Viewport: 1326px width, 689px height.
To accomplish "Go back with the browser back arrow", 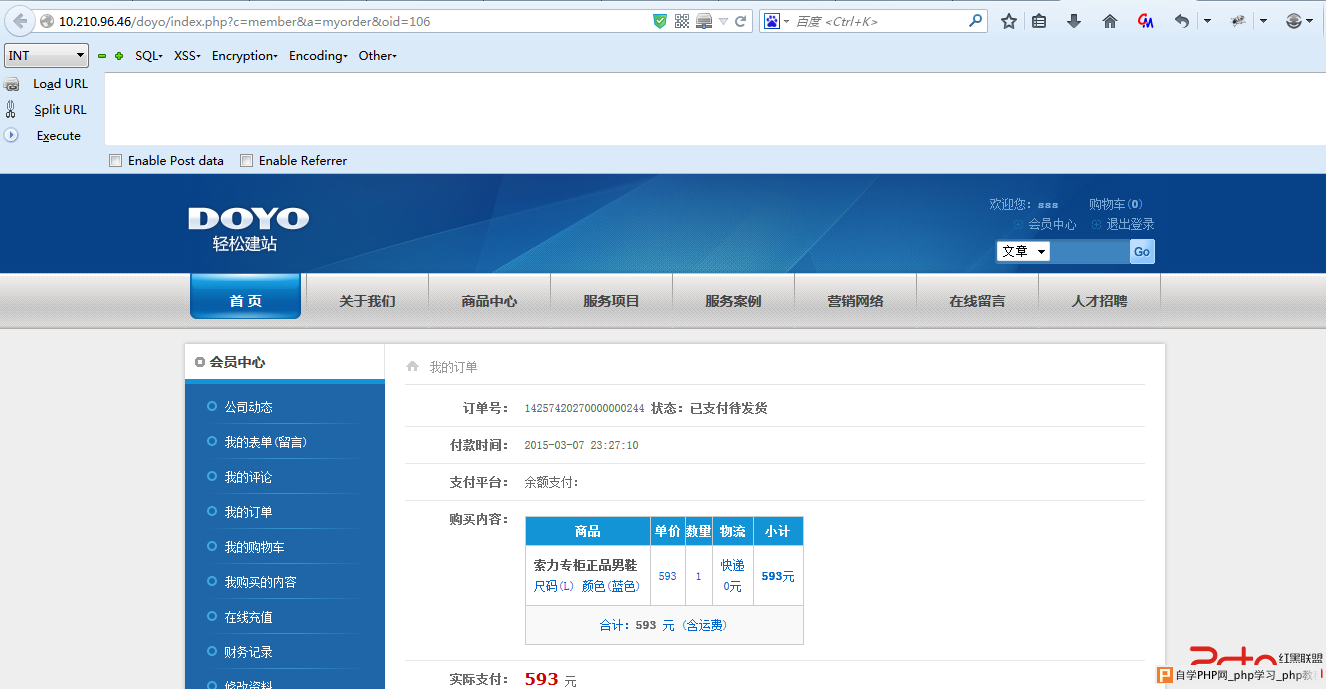I will tap(21, 21).
